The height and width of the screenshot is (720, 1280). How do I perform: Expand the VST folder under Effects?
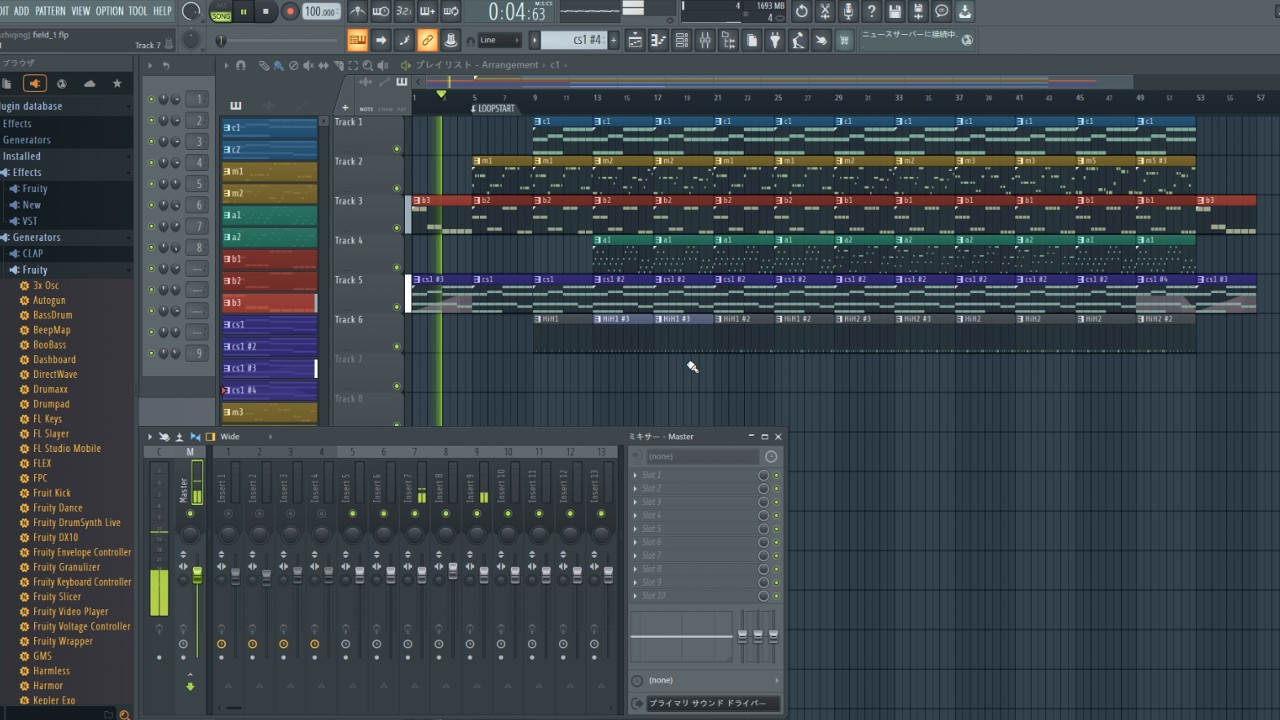(x=30, y=221)
